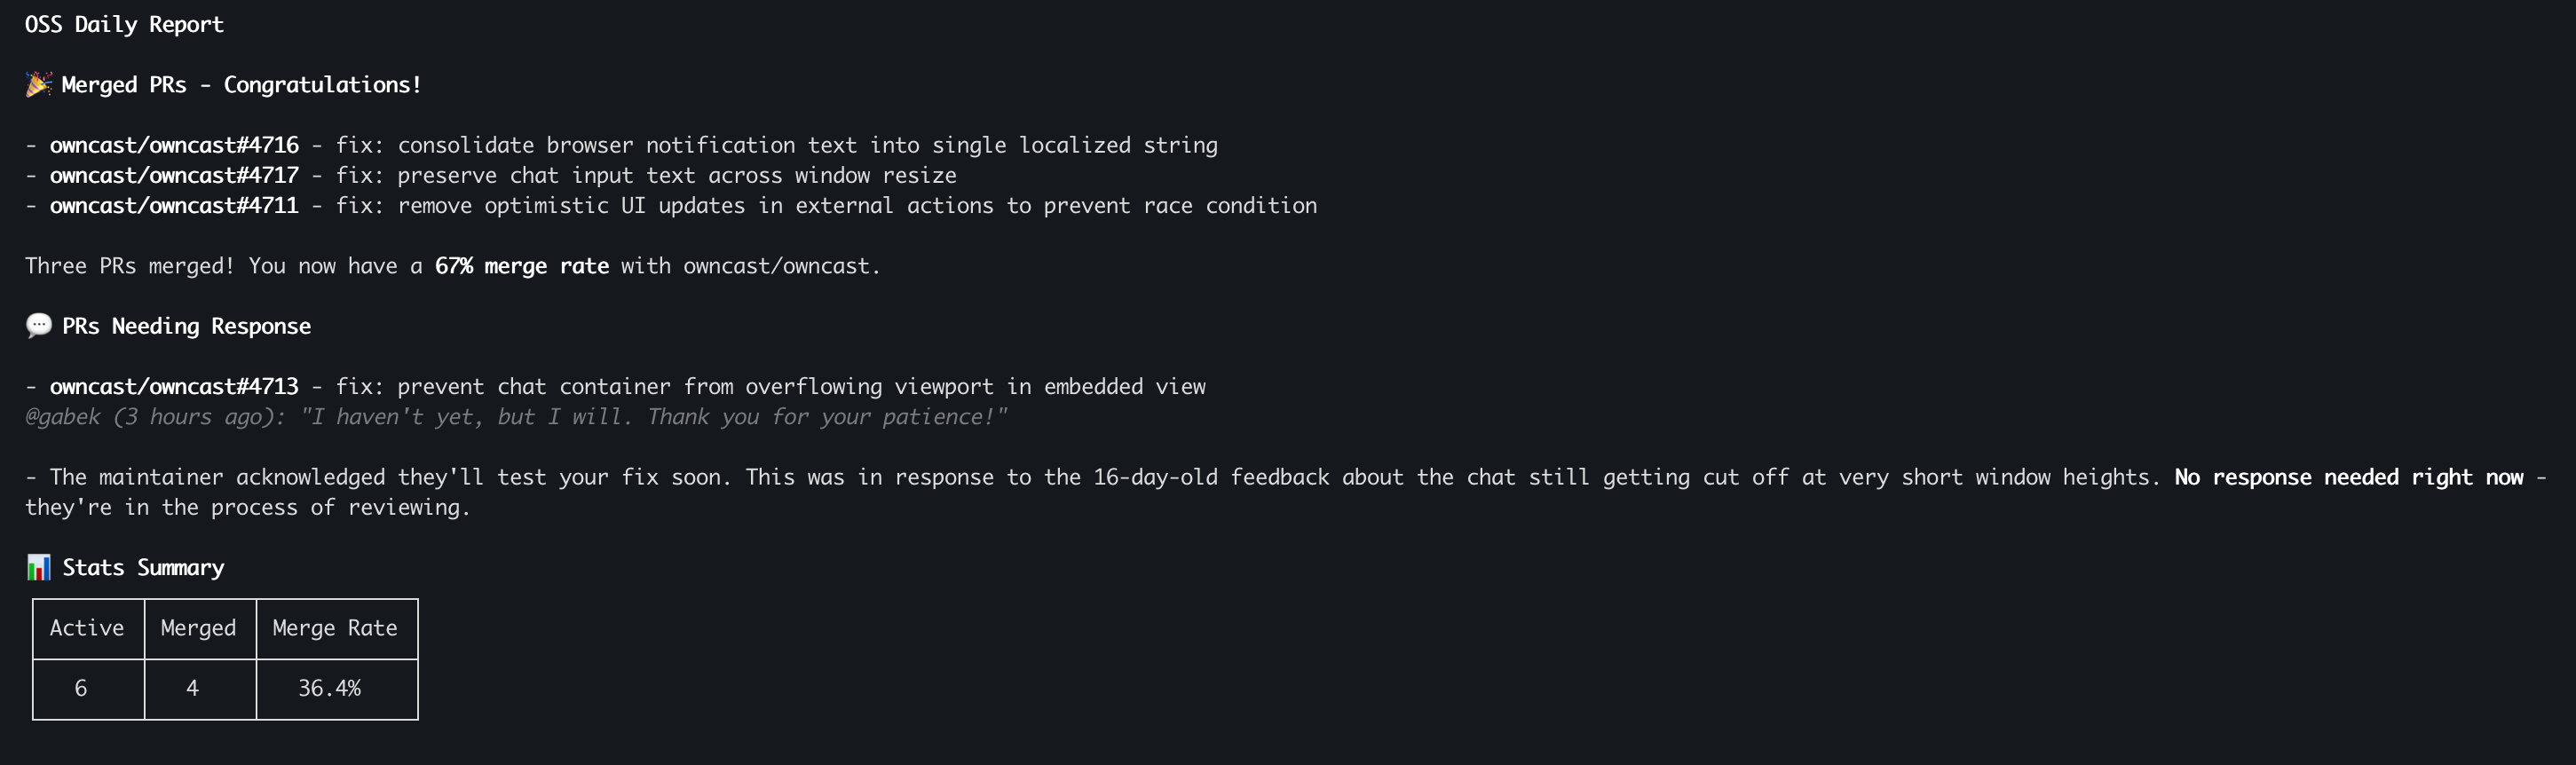2576x765 pixels.
Task: Click the Merge Rate column header
Action: (x=335, y=628)
